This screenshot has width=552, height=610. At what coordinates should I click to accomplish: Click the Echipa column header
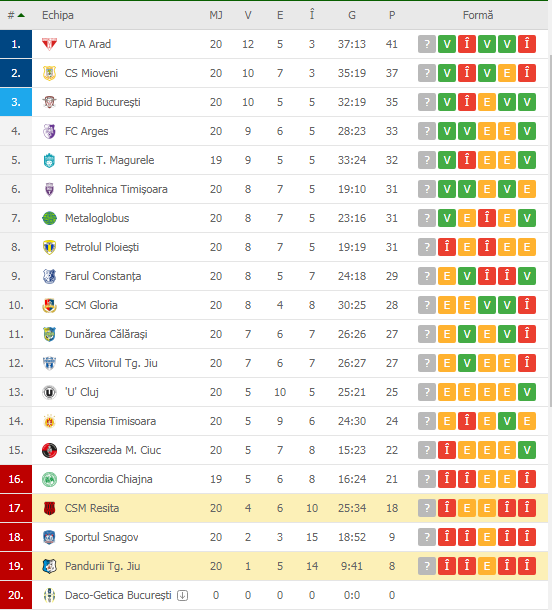point(58,15)
